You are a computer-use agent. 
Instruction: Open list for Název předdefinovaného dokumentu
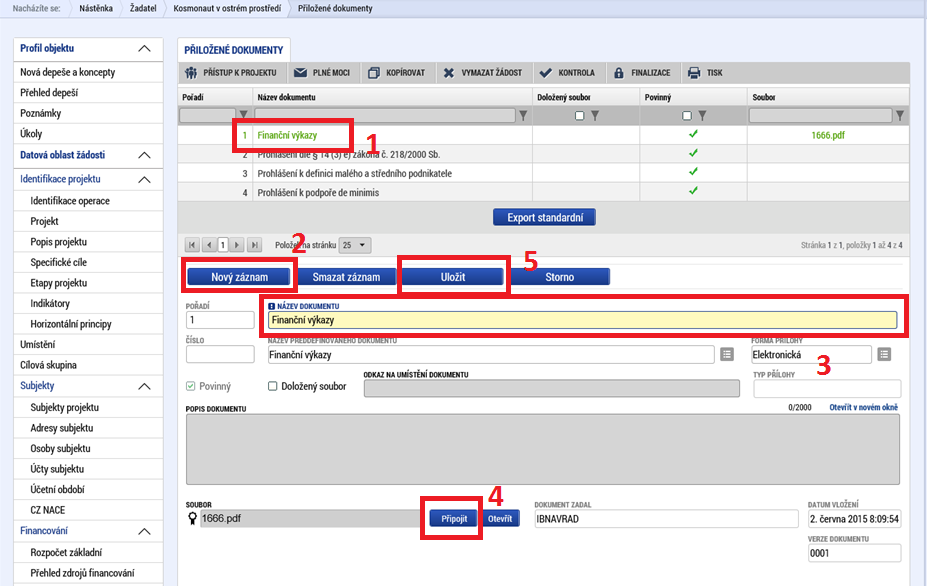pos(727,354)
